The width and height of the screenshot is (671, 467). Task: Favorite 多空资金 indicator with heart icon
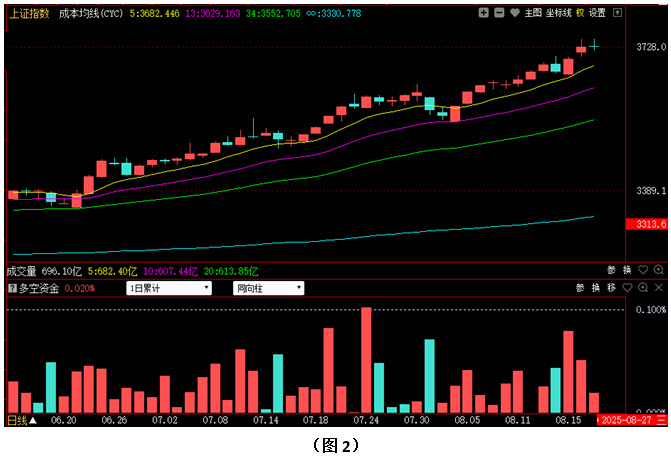[x=627, y=288]
